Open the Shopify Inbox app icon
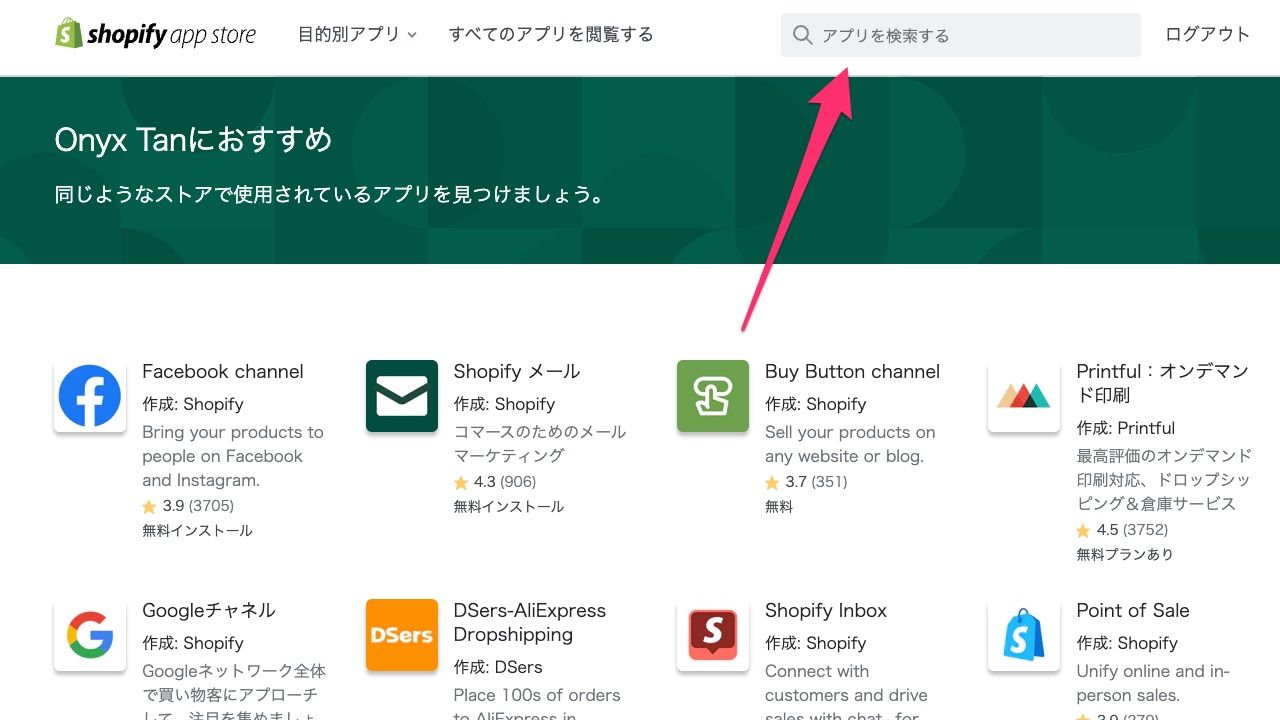1280x720 pixels. (713, 635)
